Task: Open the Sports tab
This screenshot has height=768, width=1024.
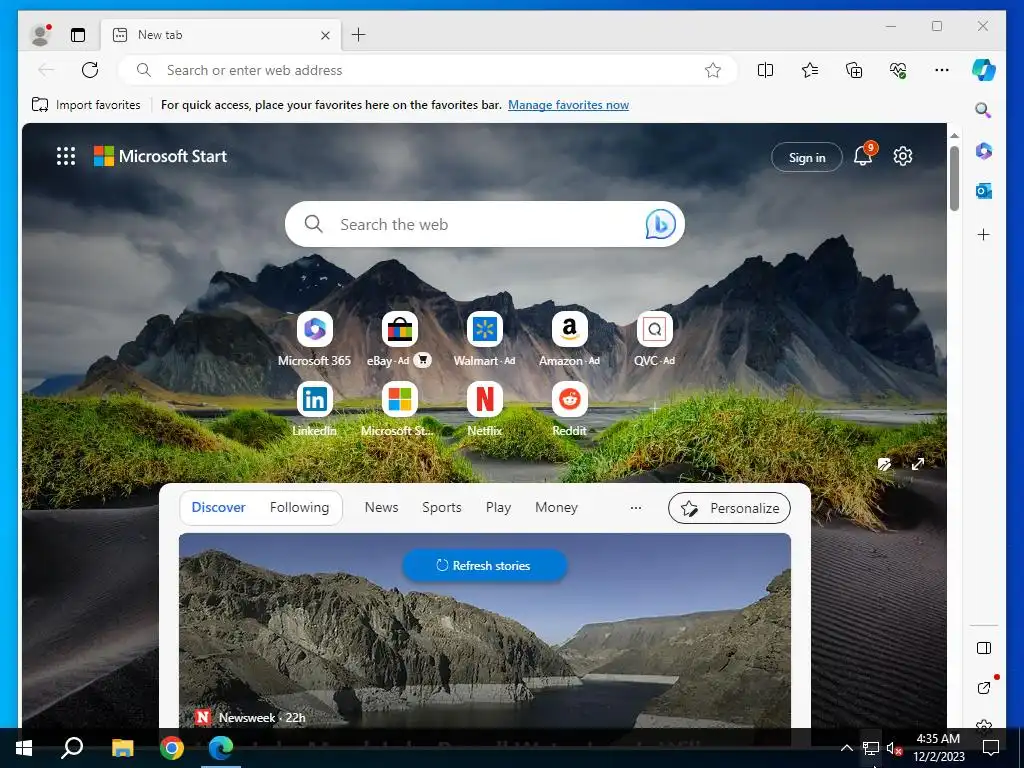Action: tap(441, 507)
